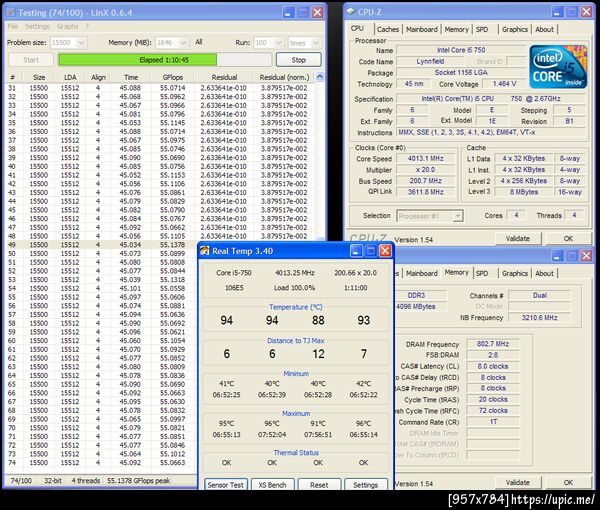Image resolution: width=600 pixels, height=510 pixels.
Task: Click OK in the lower CPU-Z window
Action: [568, 482]
